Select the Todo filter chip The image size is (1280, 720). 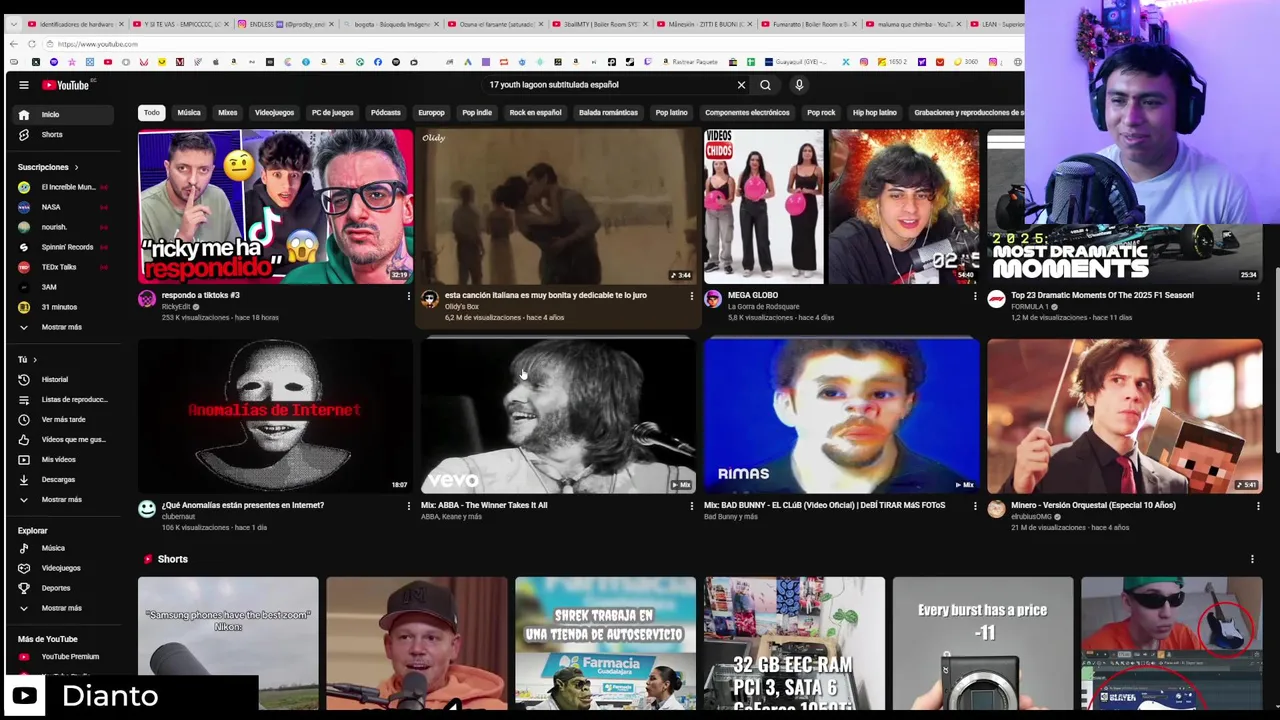point(151,113)
